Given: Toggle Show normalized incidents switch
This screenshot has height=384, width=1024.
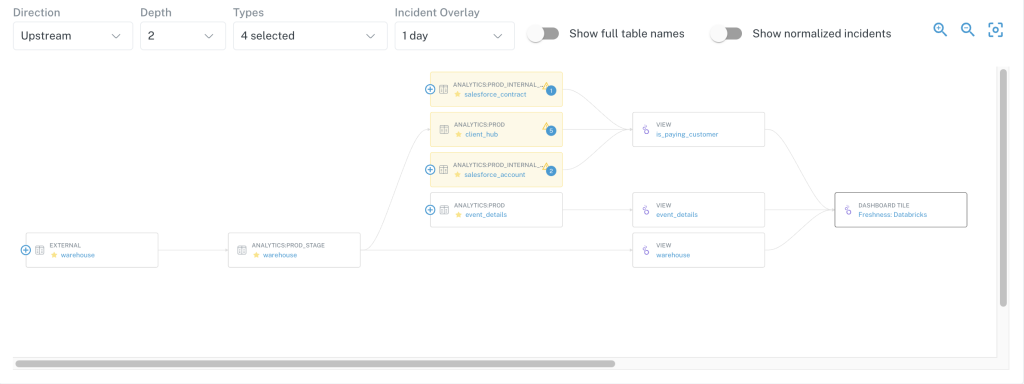Looking at the screenshot, I should point(726,33).
